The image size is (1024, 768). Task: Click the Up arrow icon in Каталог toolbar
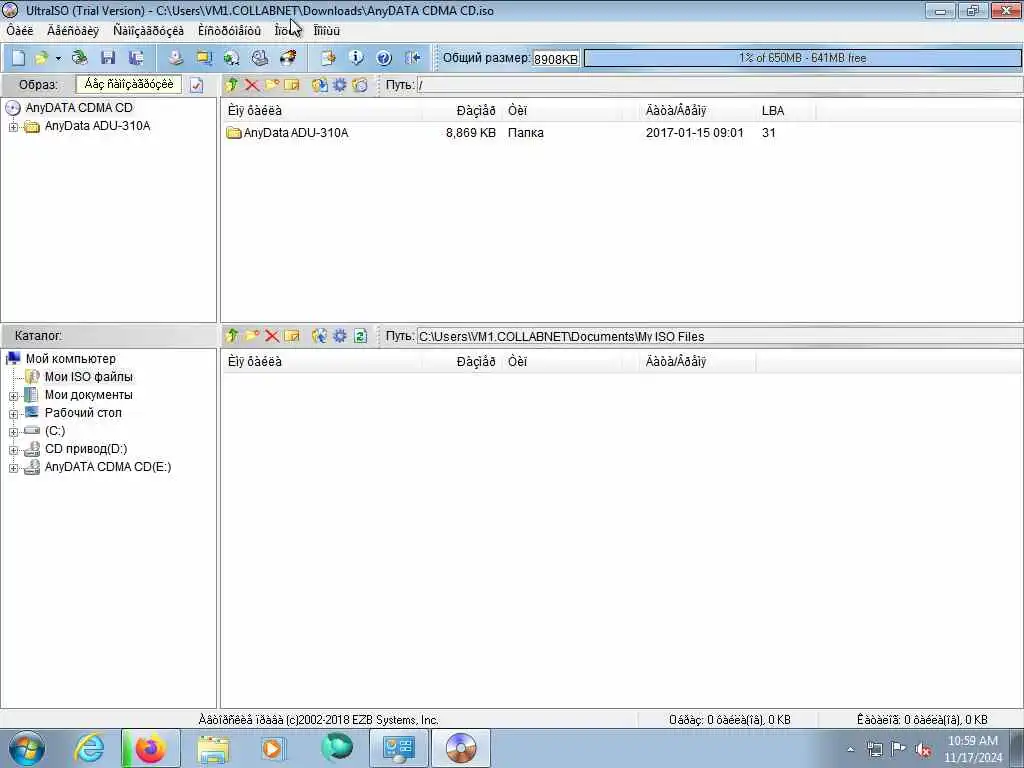232,336
